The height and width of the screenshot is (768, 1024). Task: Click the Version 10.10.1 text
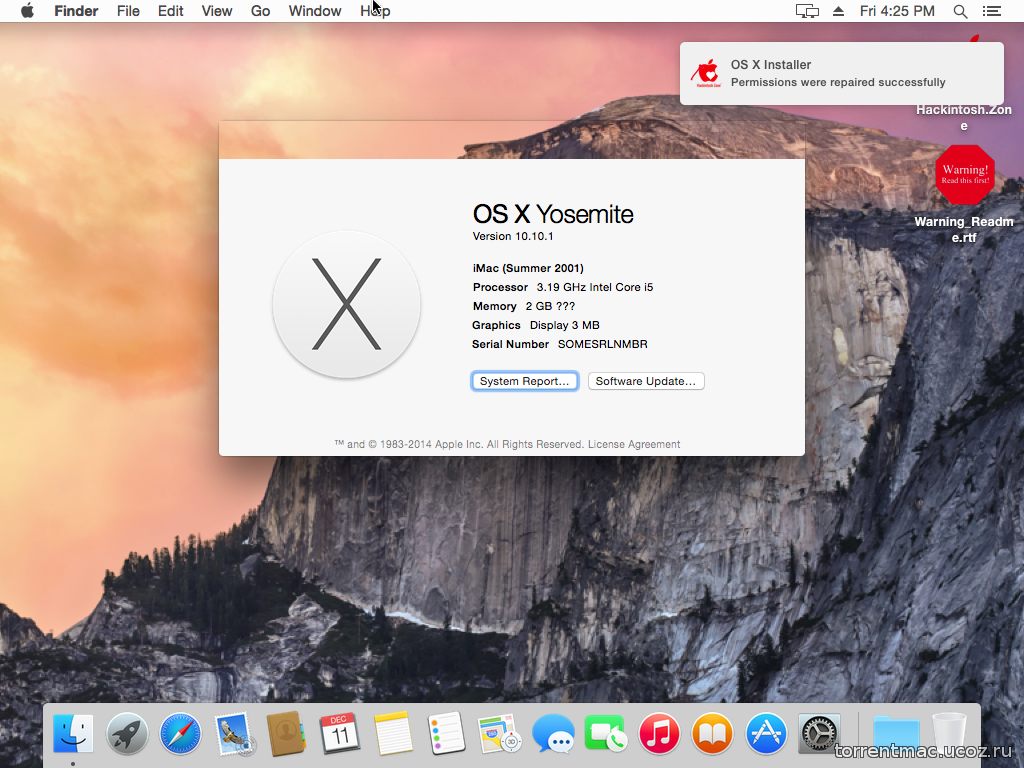[513, 236]
